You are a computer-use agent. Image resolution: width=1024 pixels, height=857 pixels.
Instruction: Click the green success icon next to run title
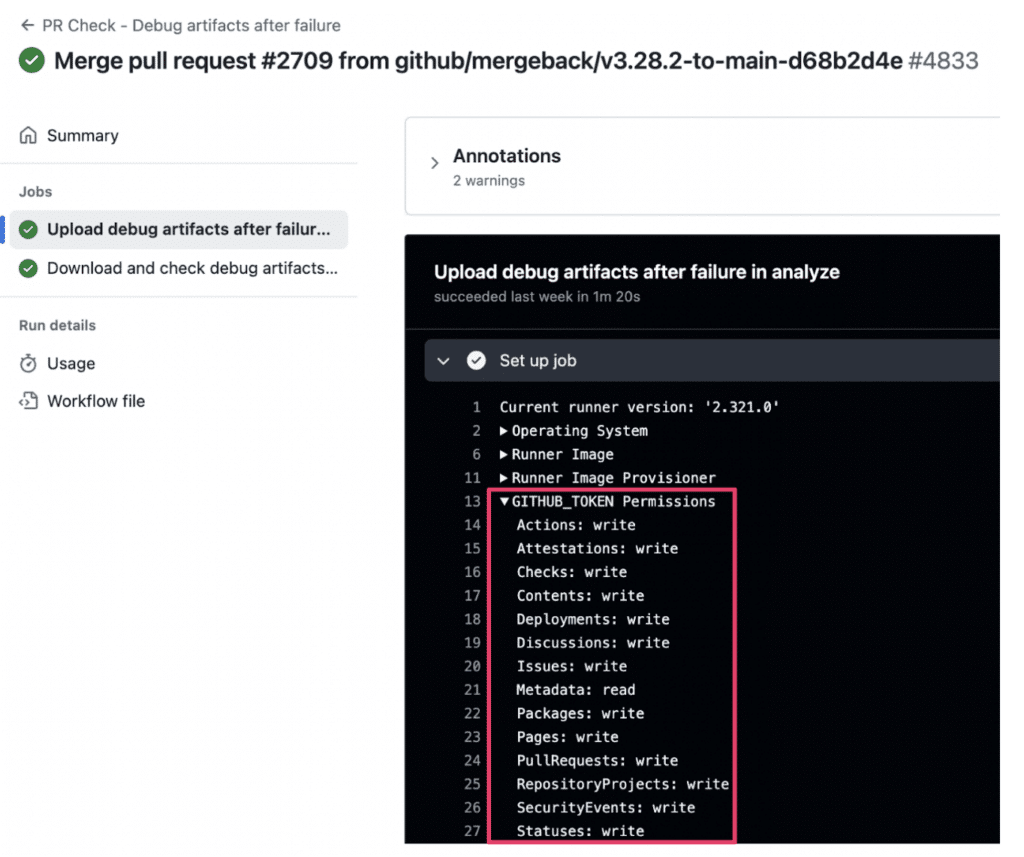tap(32, 61)
